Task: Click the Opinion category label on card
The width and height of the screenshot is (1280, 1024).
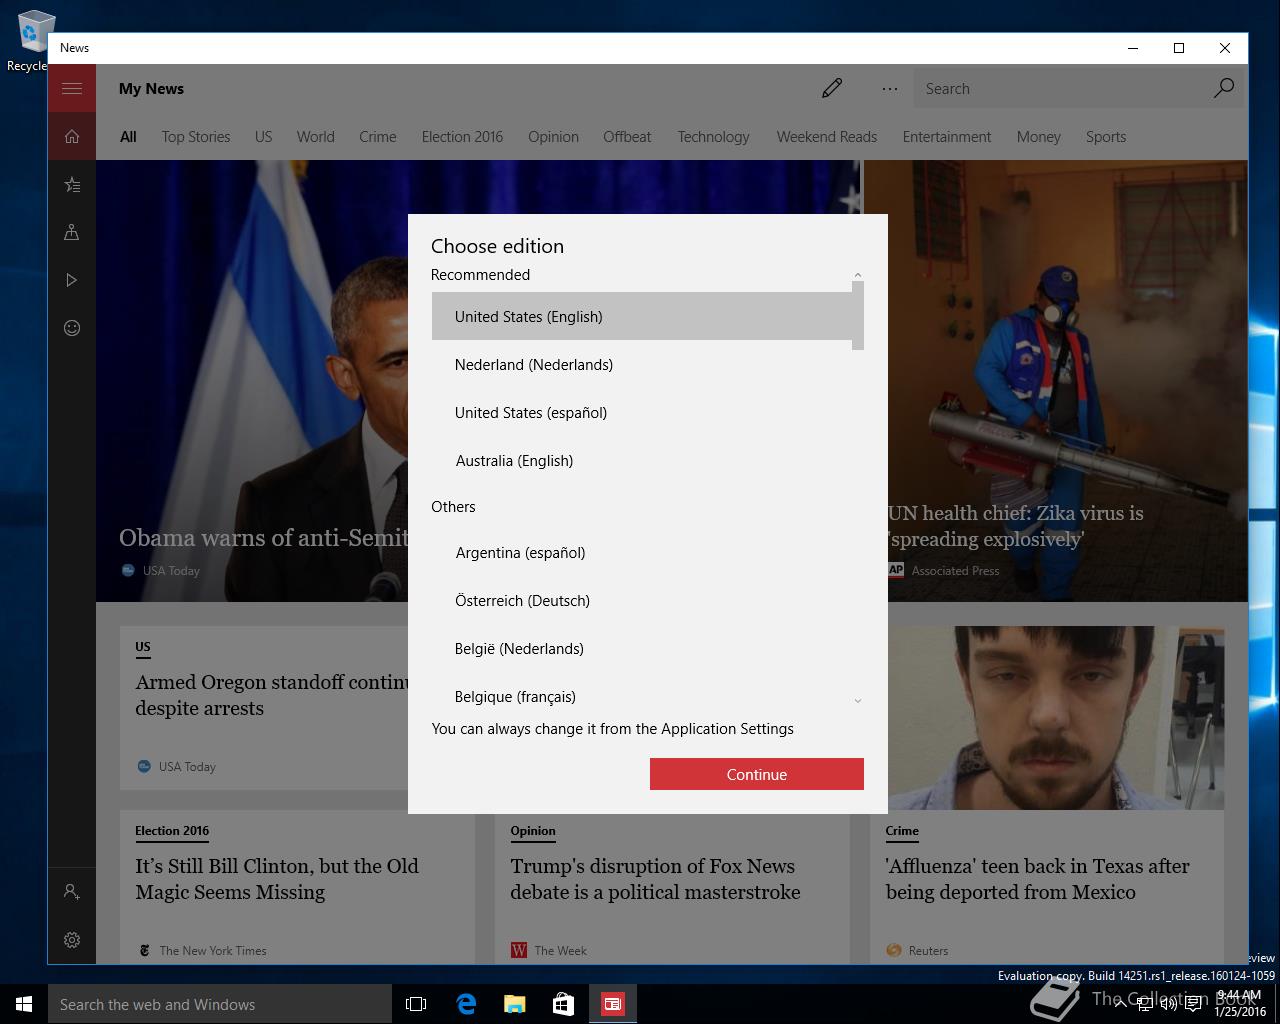Action: (x=533, y=831)
